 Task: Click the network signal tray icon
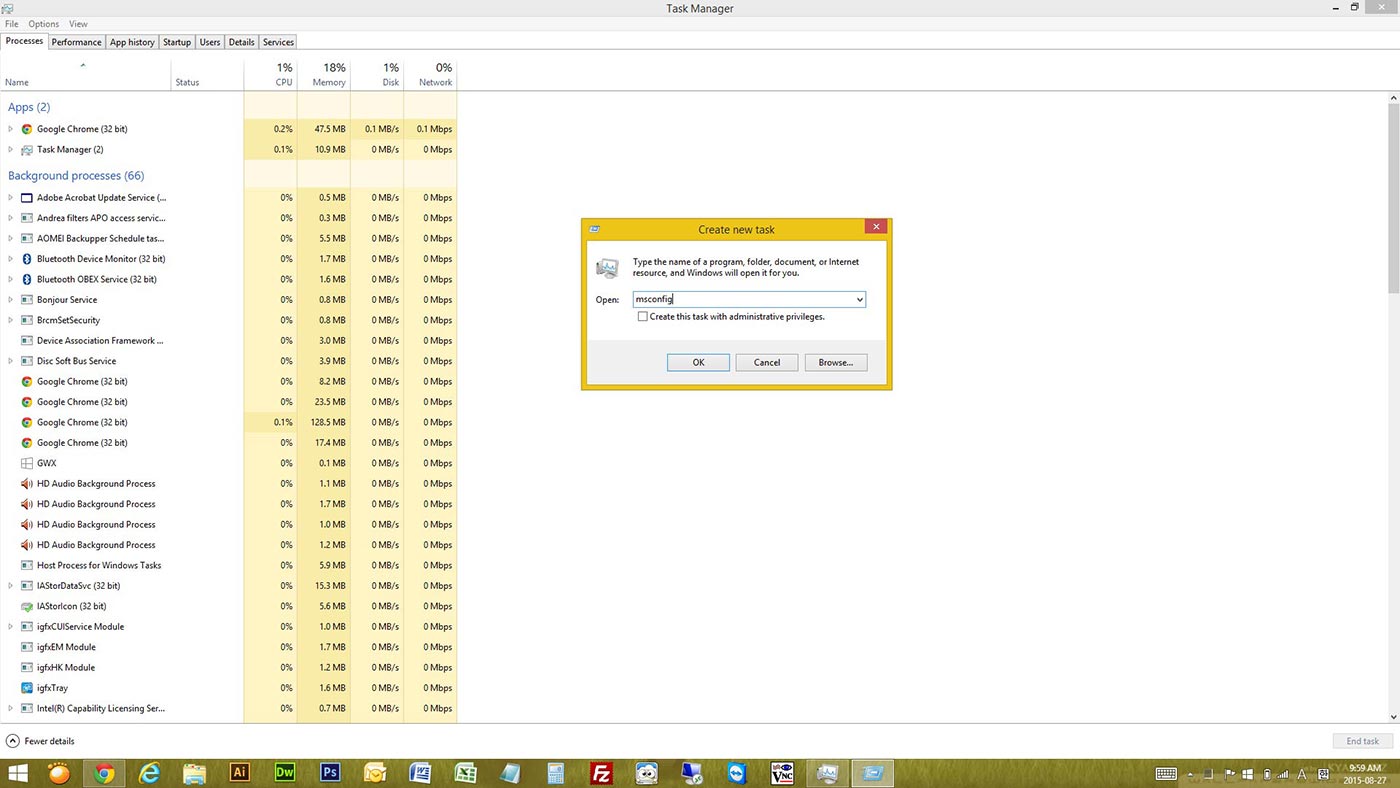(1285, 773)
